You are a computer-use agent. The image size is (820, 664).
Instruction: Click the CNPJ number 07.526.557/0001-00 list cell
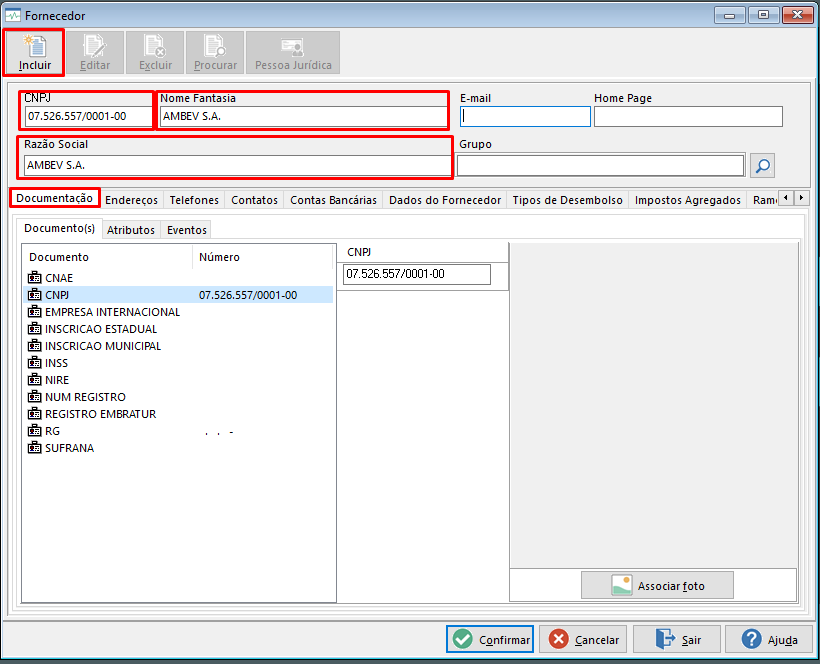pos(248,295)
